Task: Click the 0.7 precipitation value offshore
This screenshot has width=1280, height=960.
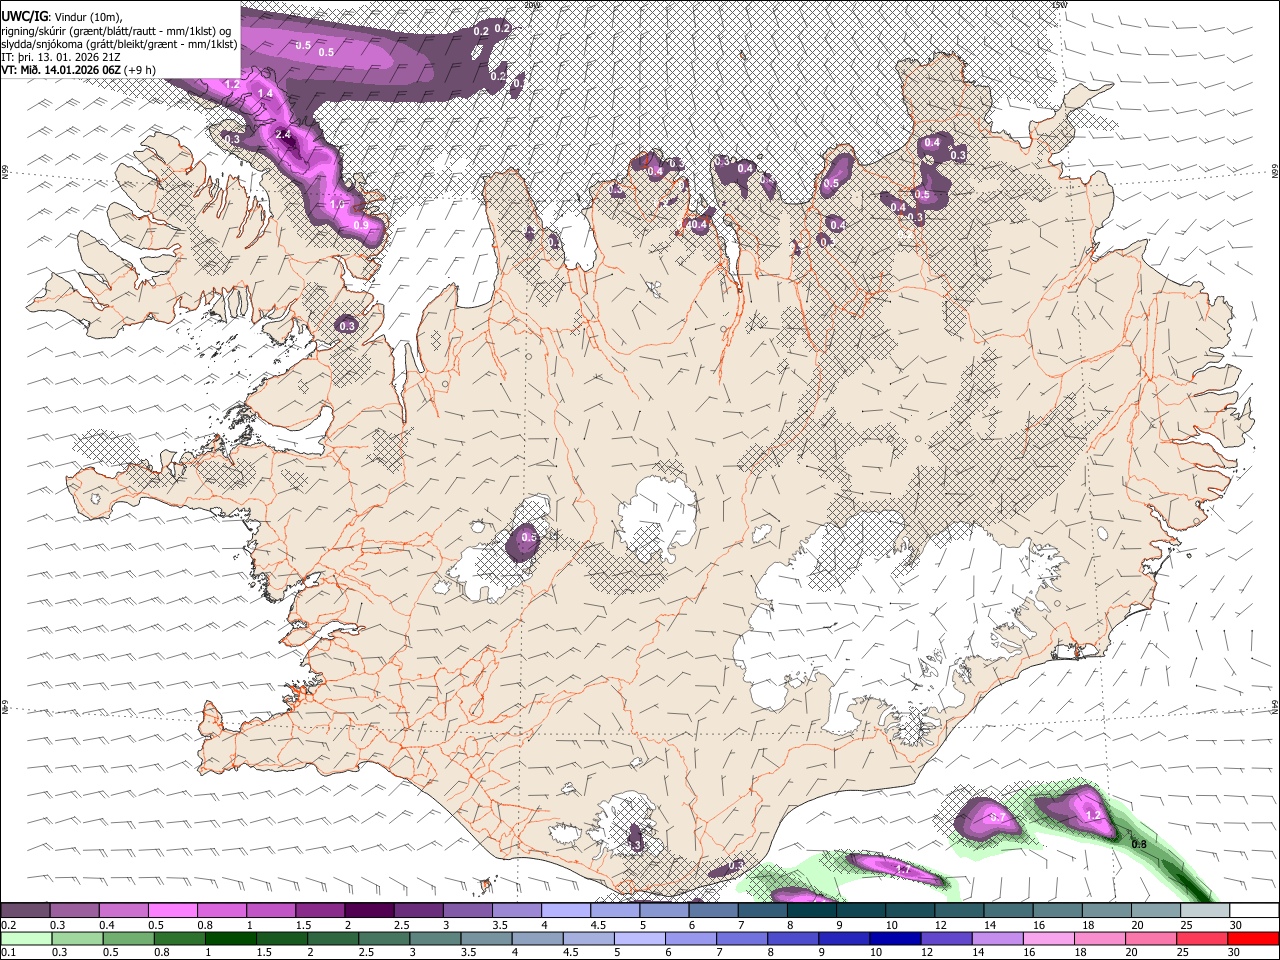Action: 997,817
